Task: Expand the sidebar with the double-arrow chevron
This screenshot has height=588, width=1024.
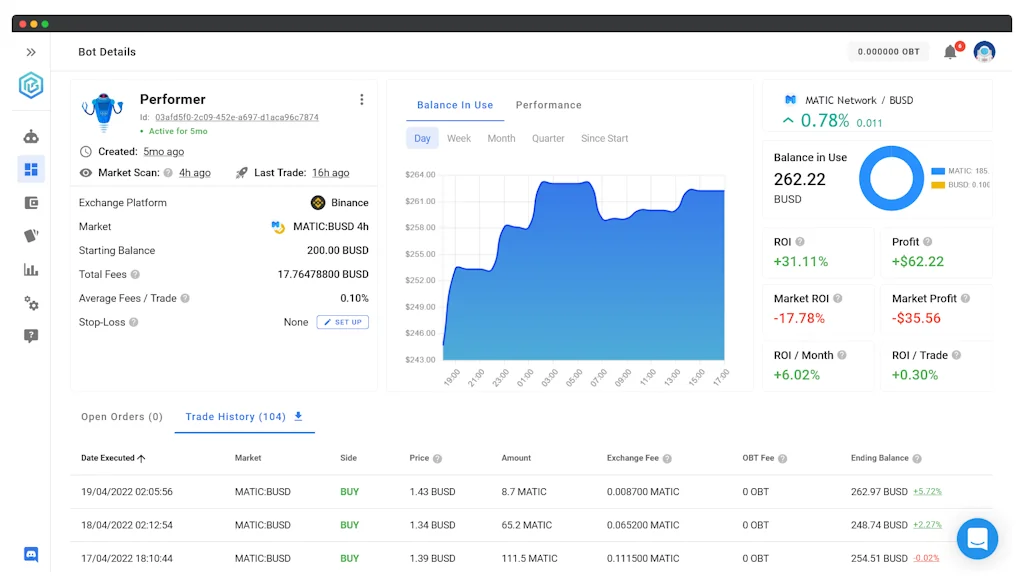Action: (31, 51)
